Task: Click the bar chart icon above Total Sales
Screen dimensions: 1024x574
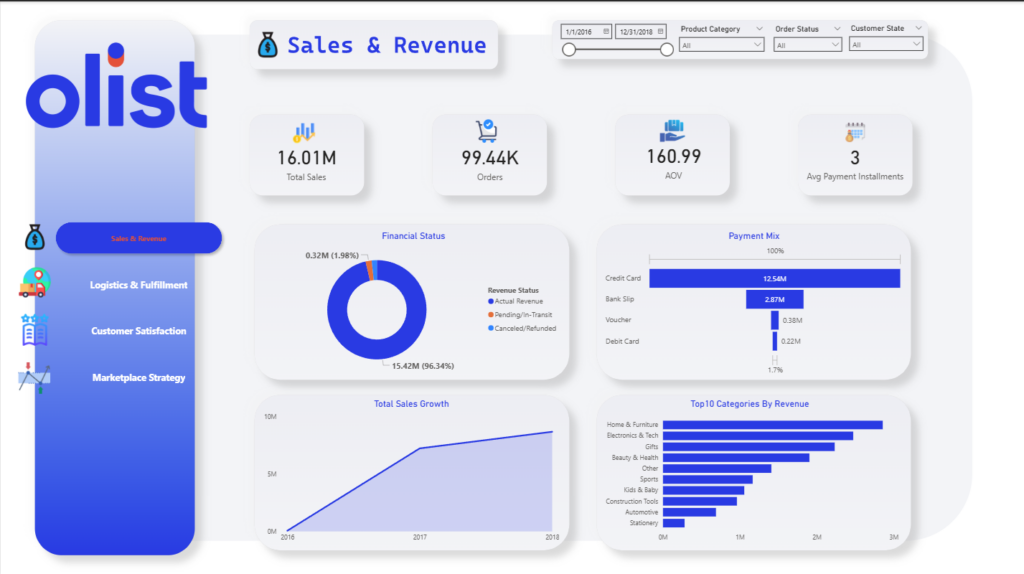Action: pyautogui.click(x=304, y=133)
